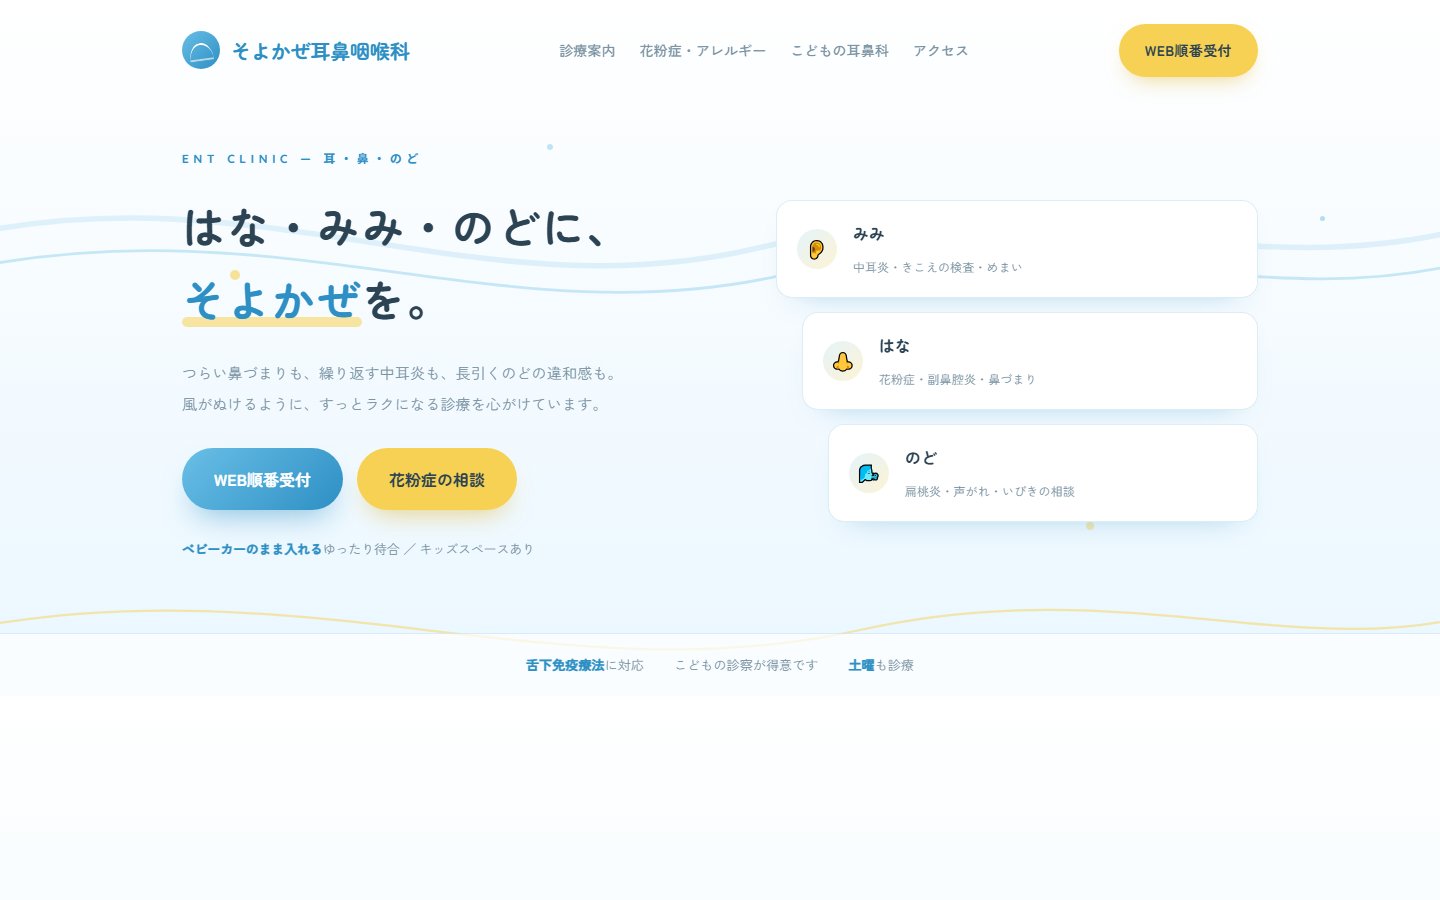Open the みみ card title
The width and height of the screenshot is (1440, 900).
[x=868, y=234]
